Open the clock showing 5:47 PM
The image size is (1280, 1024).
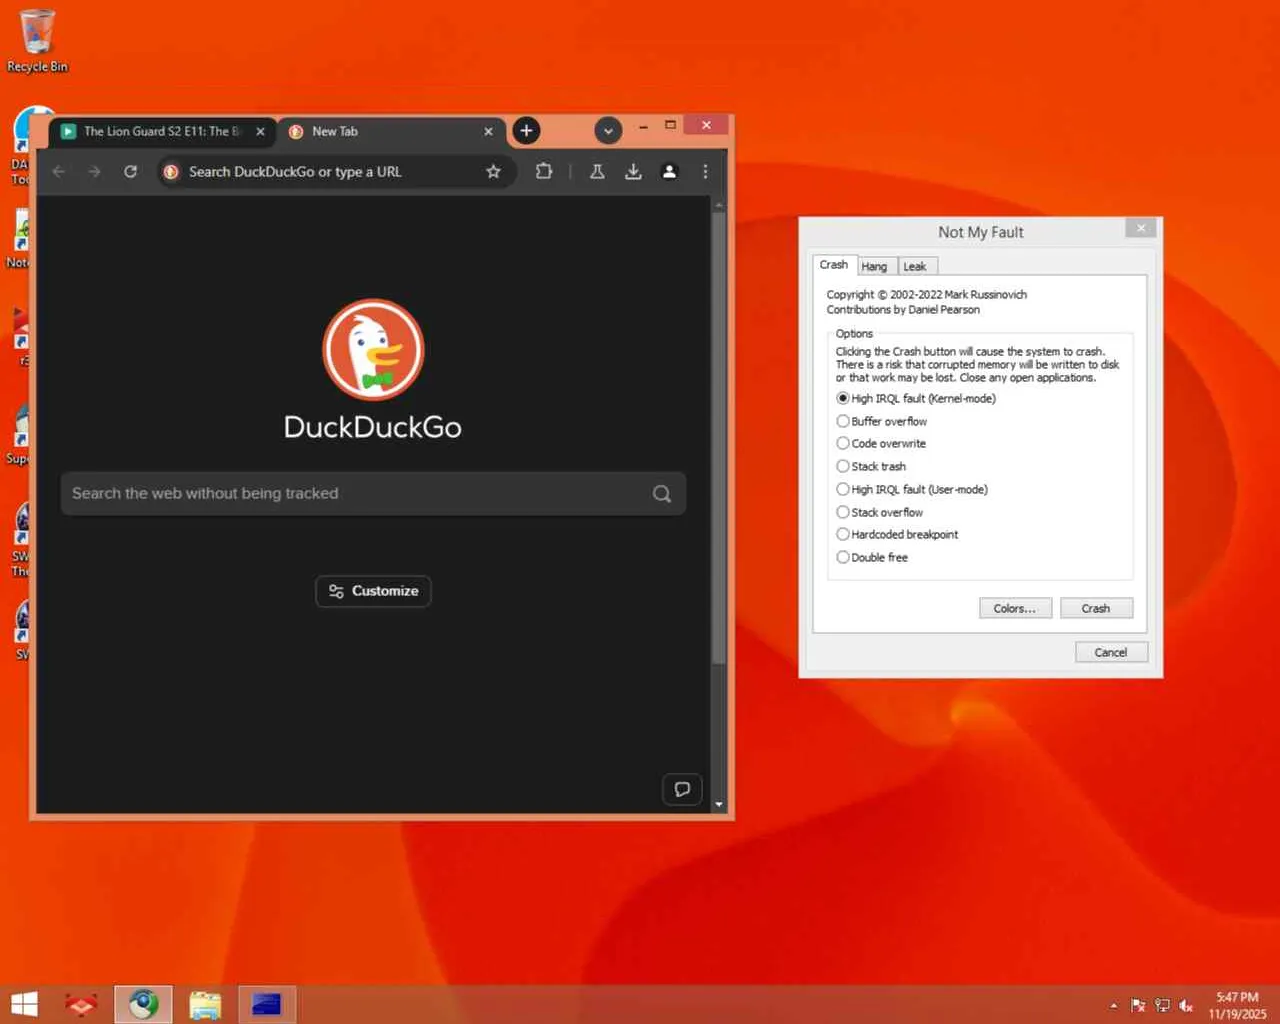point(1237,1005)
